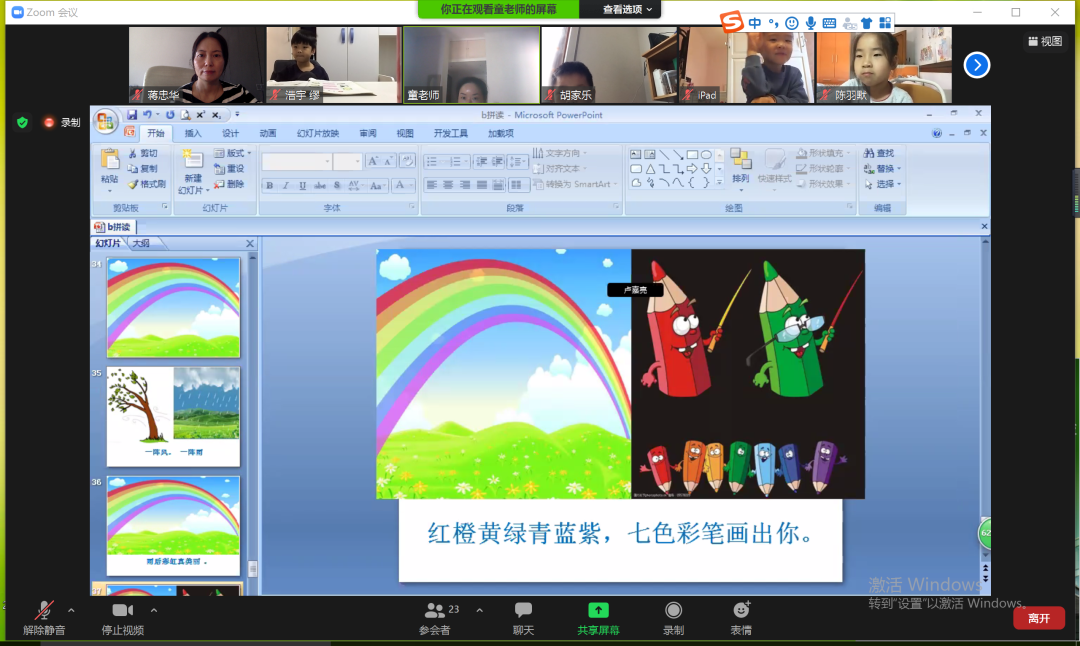
Task: Toggle bold formatting
Action: point(269,185)
